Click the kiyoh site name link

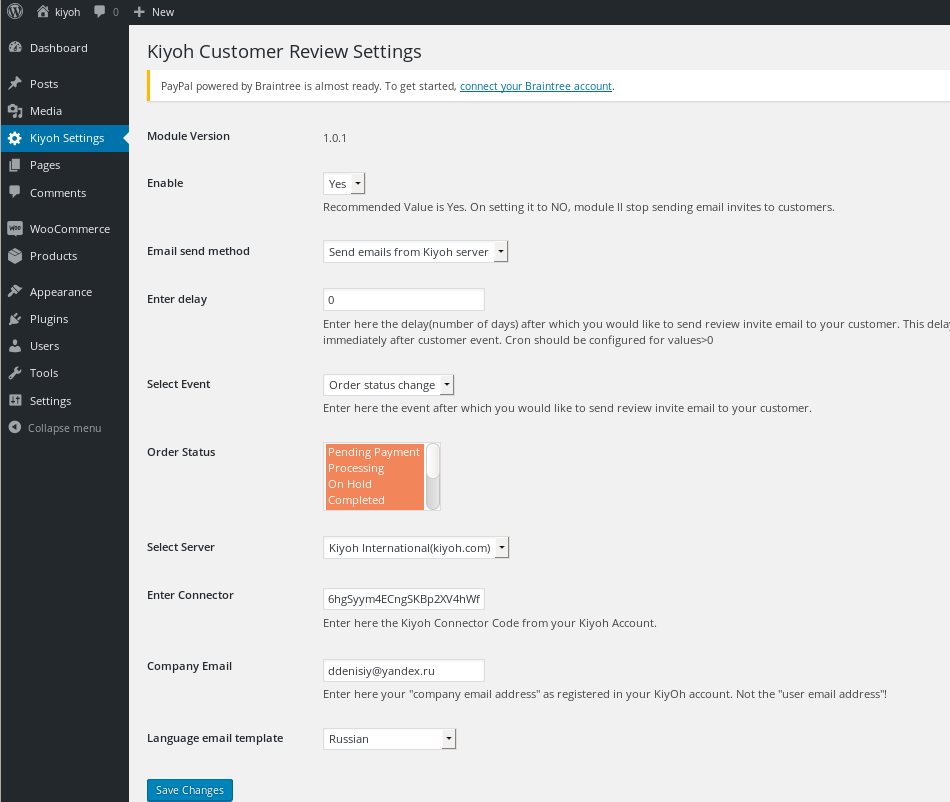pos(67,12)
